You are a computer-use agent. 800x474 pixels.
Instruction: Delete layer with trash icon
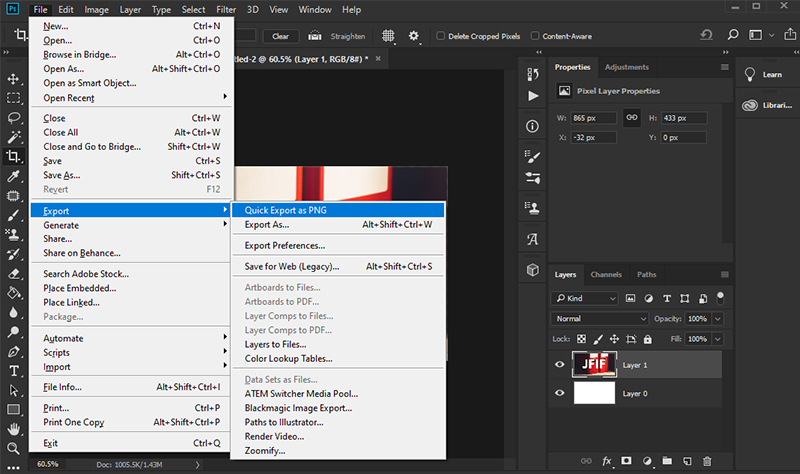pos(707,461)
